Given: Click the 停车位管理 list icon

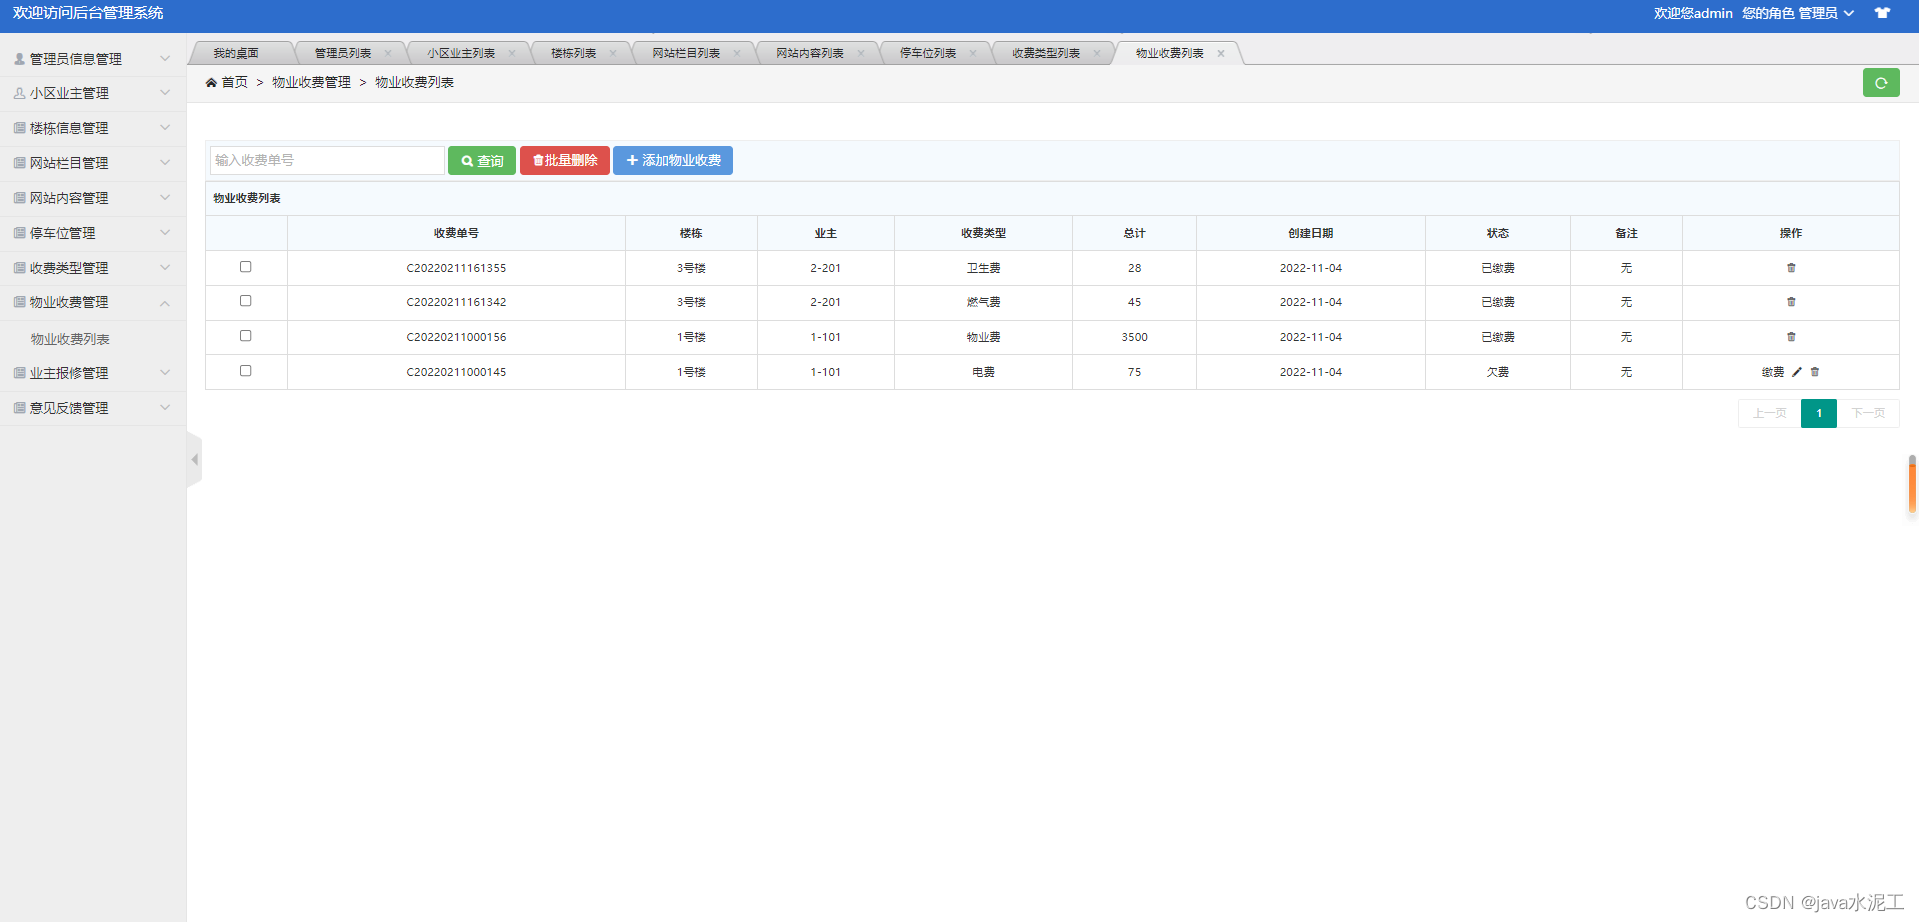Looking at the screenshot, I should pyautogui.click(x=19, y=233).
